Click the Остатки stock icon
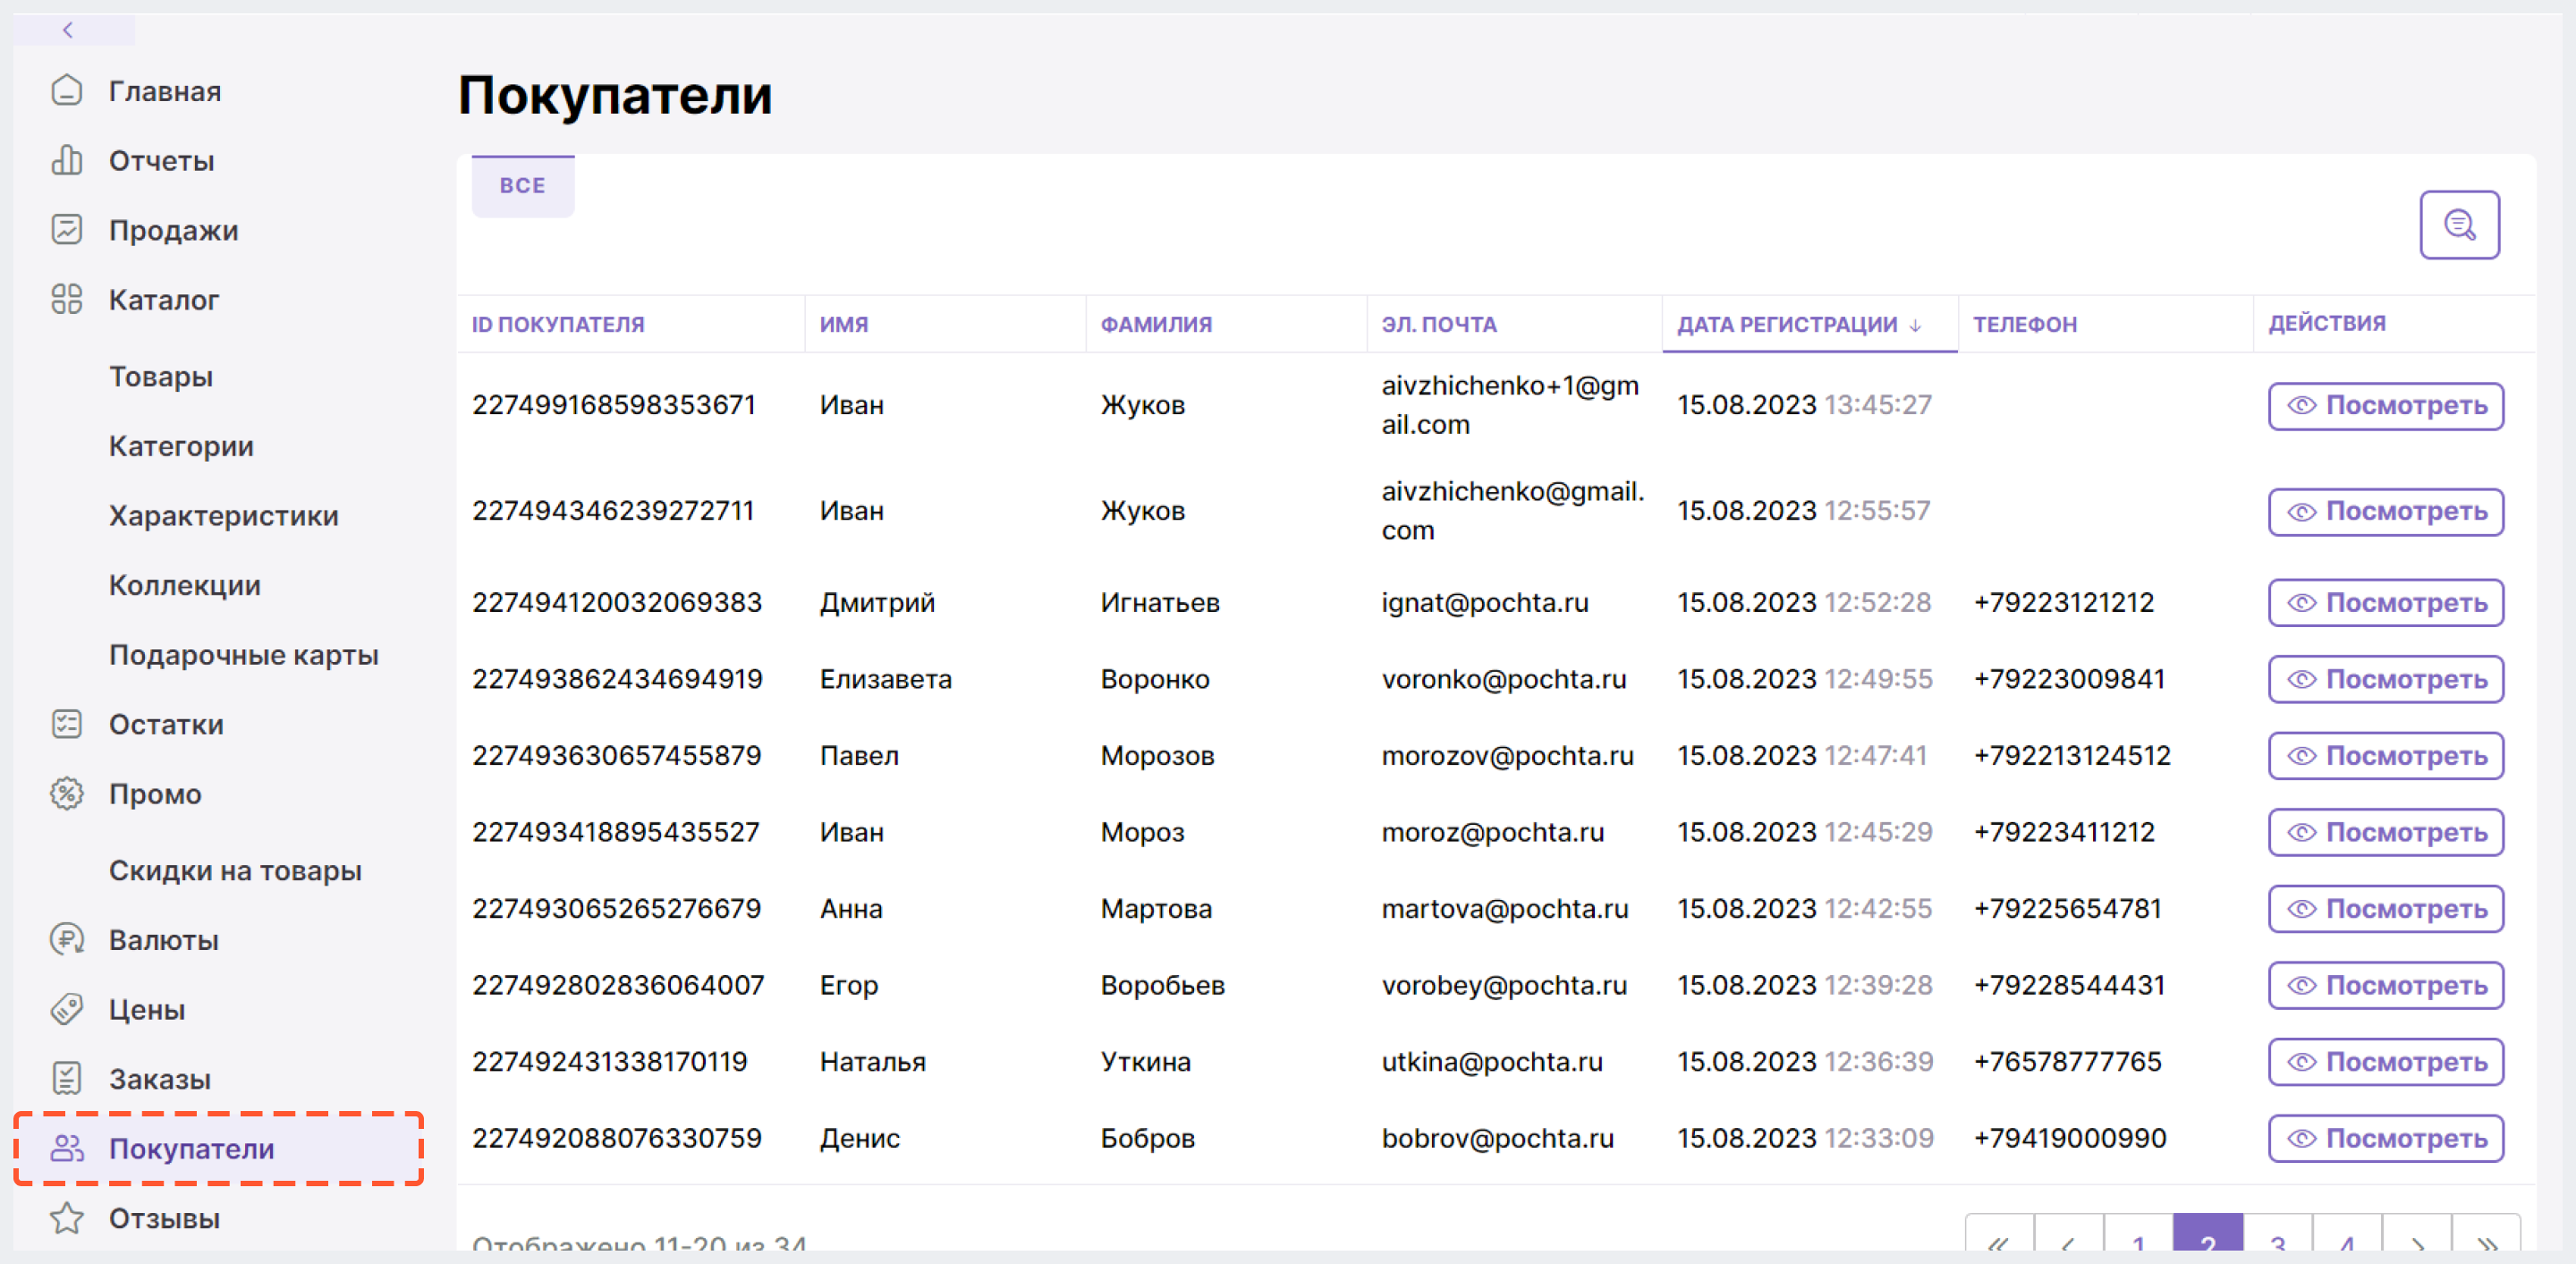The height and width of the screenshot is (1264, 2576). (x=67, y=724)
